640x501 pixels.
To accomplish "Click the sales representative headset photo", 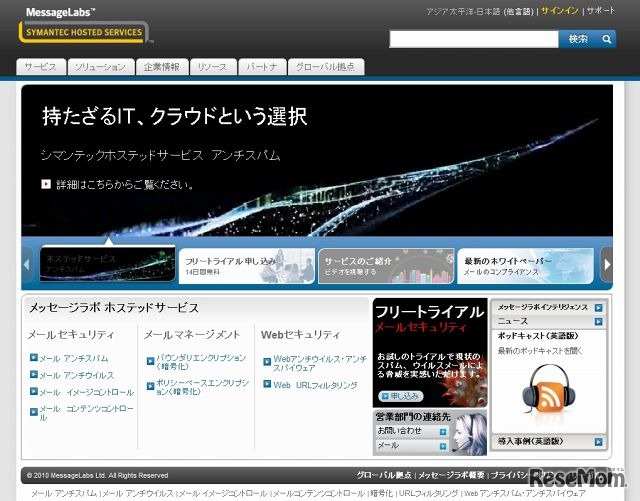I will pyautogui.click(x=469, y=434).
